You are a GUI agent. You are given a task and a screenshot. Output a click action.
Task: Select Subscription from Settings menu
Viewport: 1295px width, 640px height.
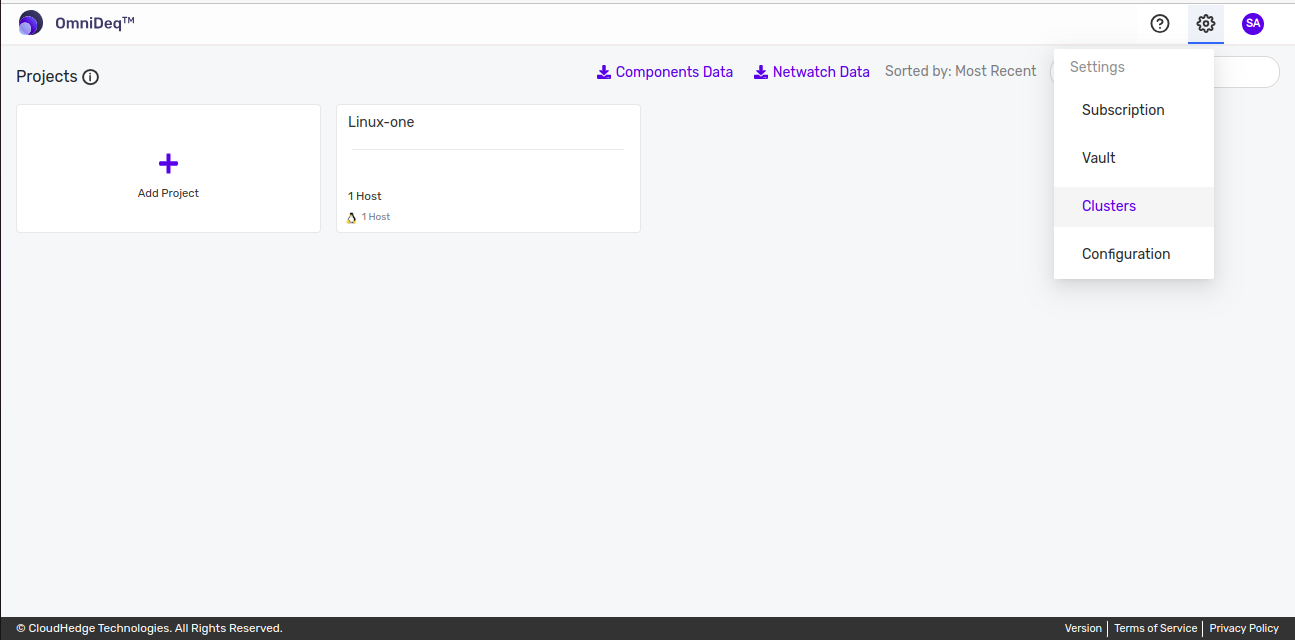(x=1134, y=110)
